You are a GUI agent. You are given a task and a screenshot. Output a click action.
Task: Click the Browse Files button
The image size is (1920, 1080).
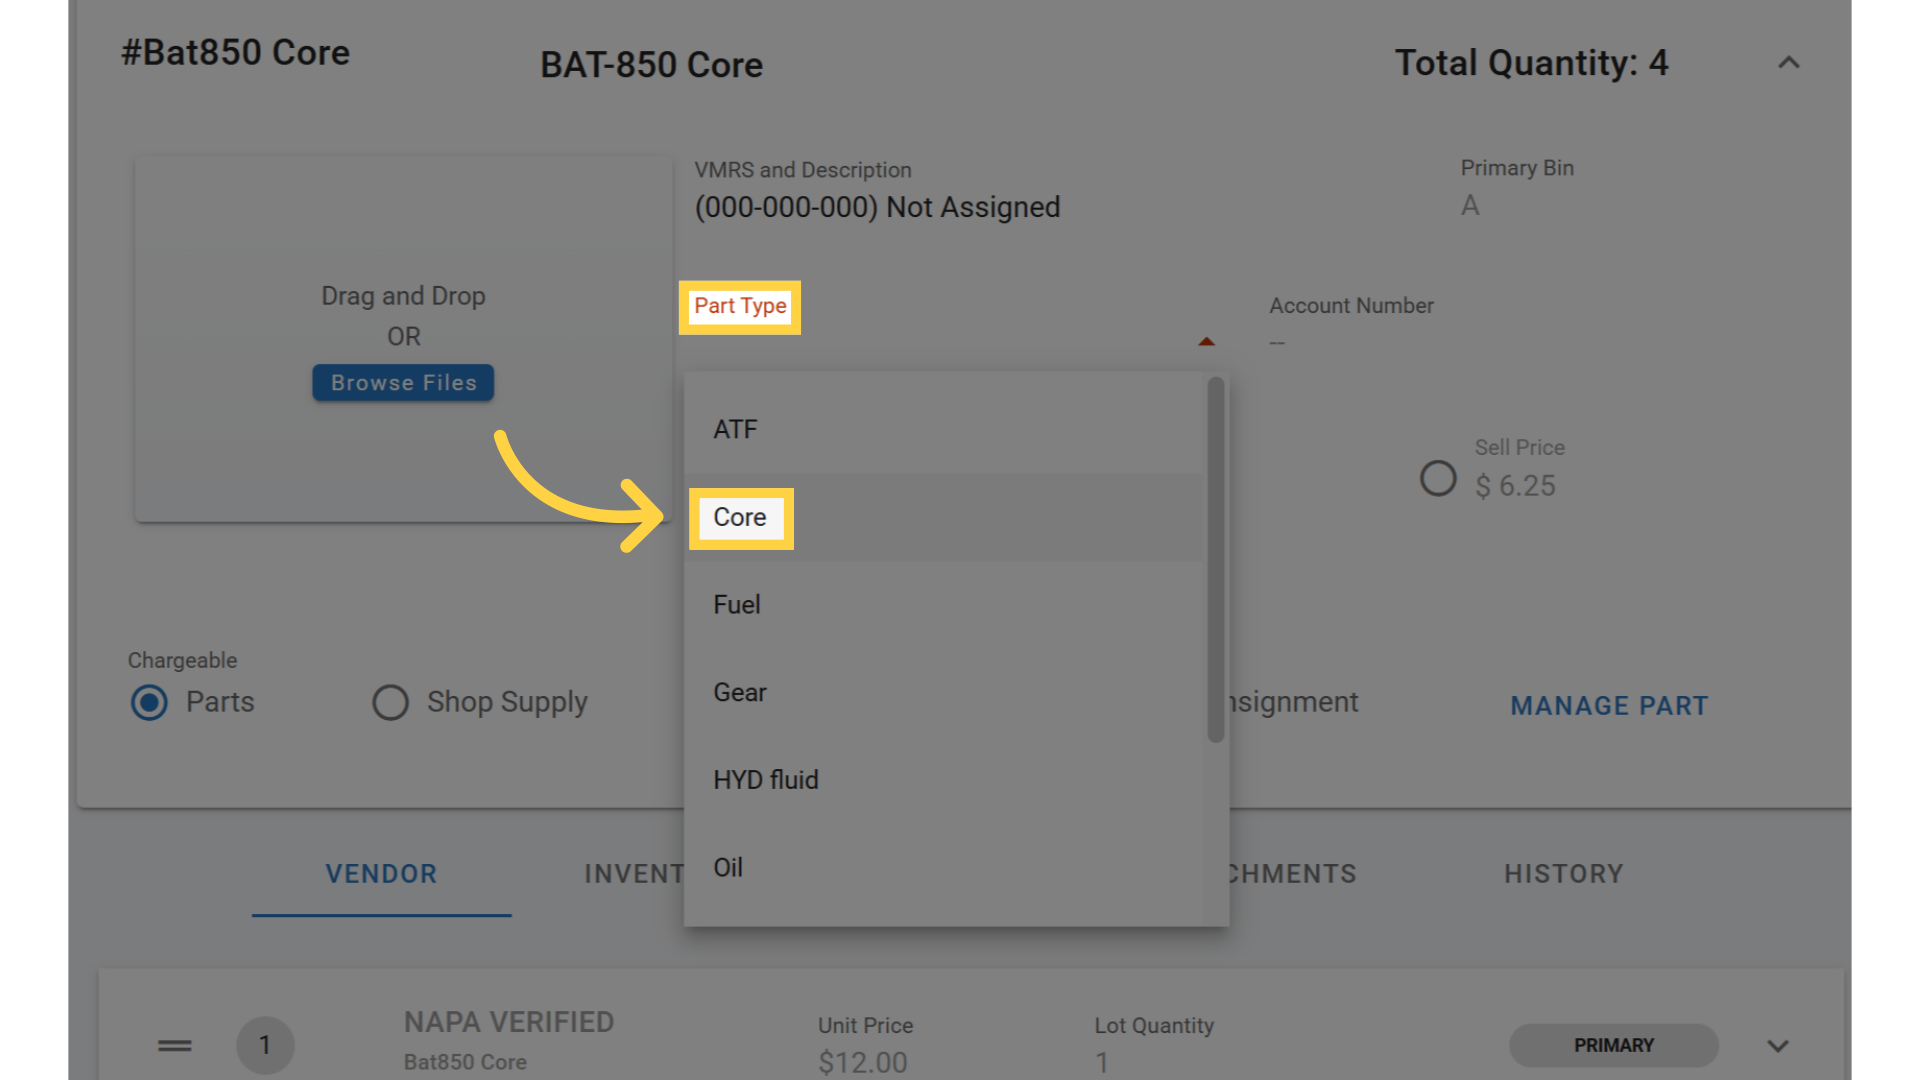click(403, 383)
